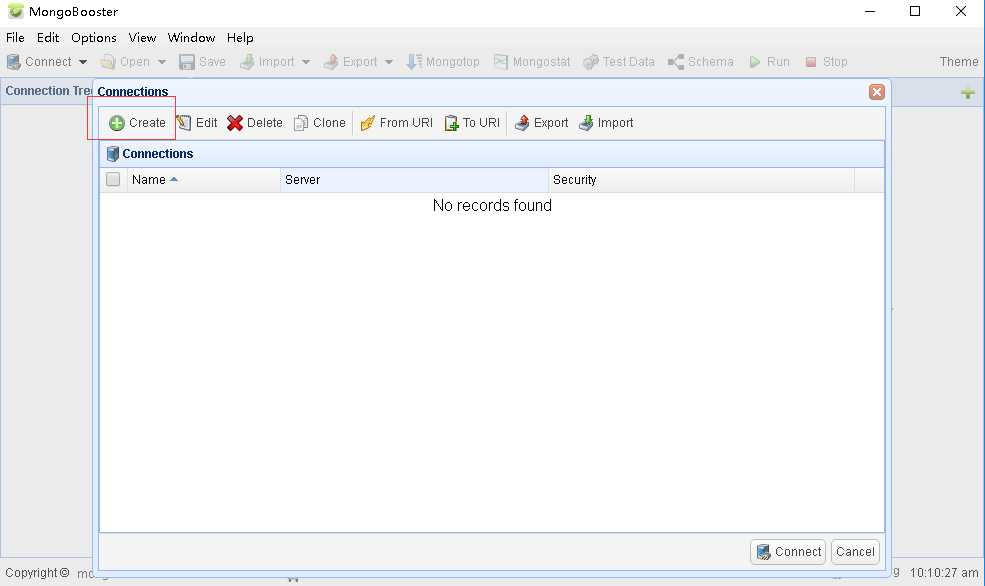Click Connect in main toolbar
985x586 pixels.
(39, 62)
